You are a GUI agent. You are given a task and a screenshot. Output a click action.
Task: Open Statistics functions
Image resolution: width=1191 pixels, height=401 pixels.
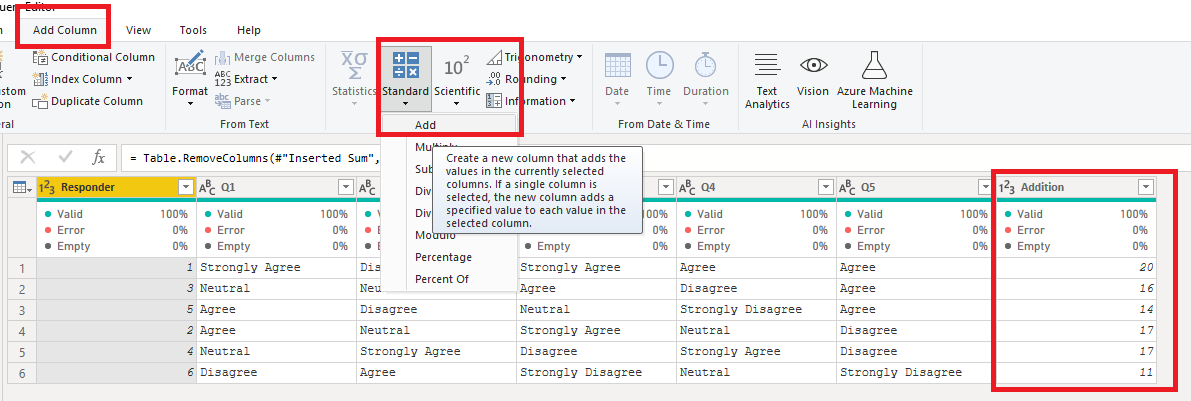coord(354,78)
